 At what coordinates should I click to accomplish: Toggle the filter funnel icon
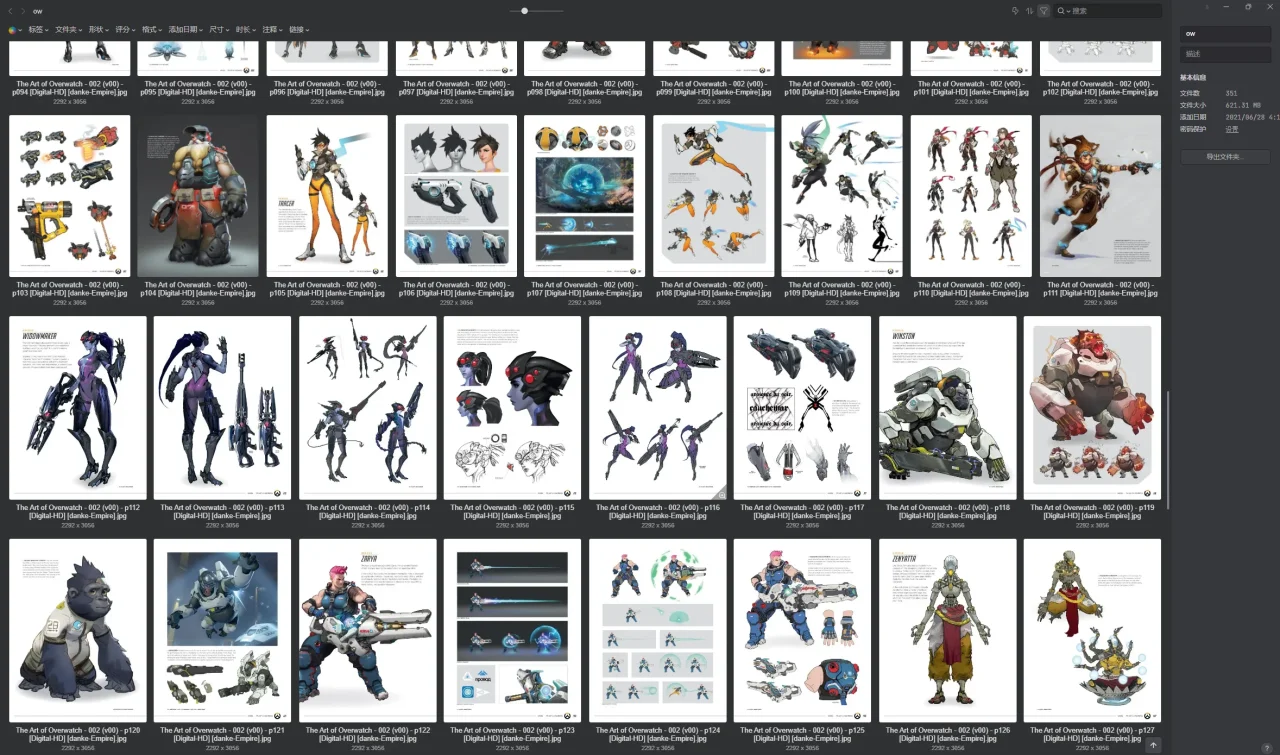pyautogui.click(x=1043, y=11)
